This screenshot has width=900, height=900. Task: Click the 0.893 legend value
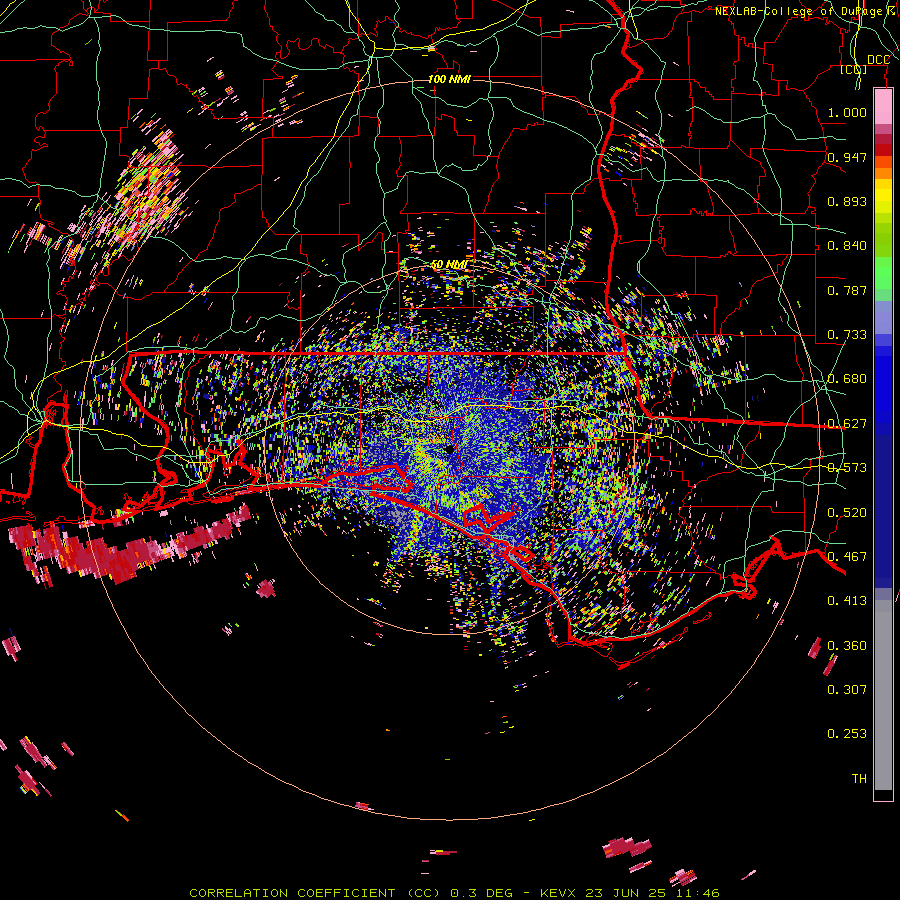tap(847, 201)
